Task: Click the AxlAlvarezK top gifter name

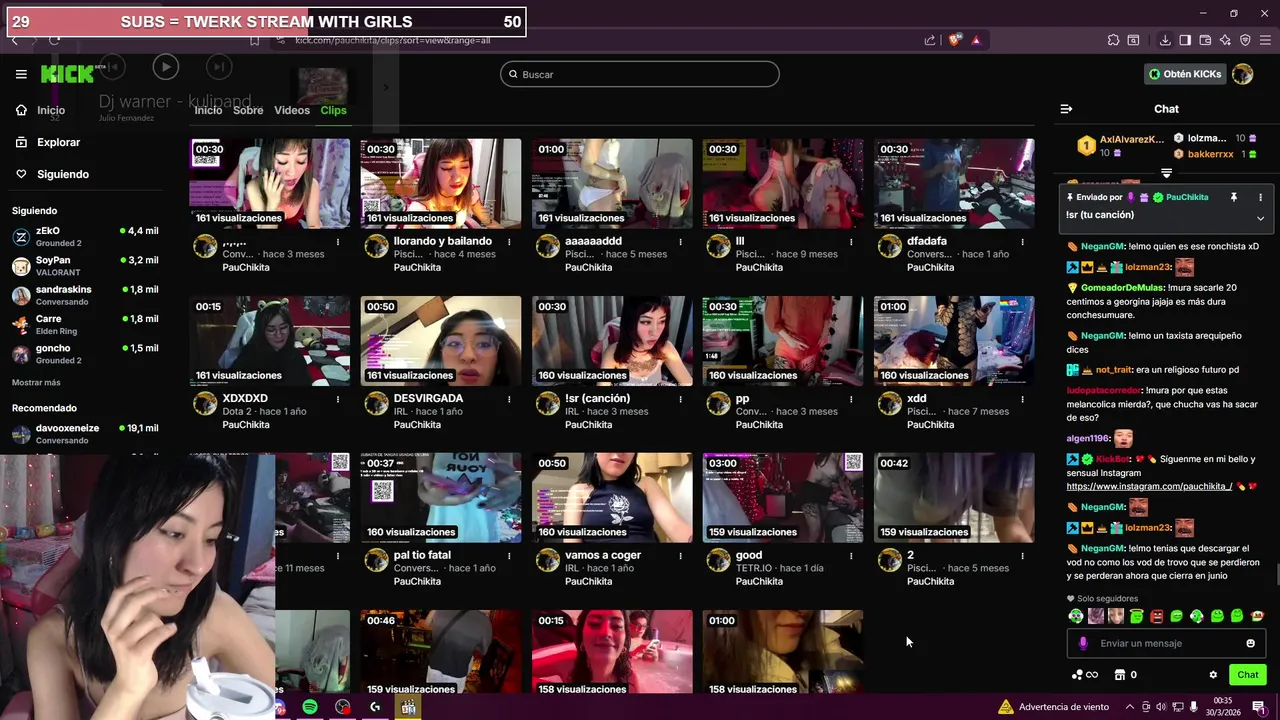Action: [1132, 139]
